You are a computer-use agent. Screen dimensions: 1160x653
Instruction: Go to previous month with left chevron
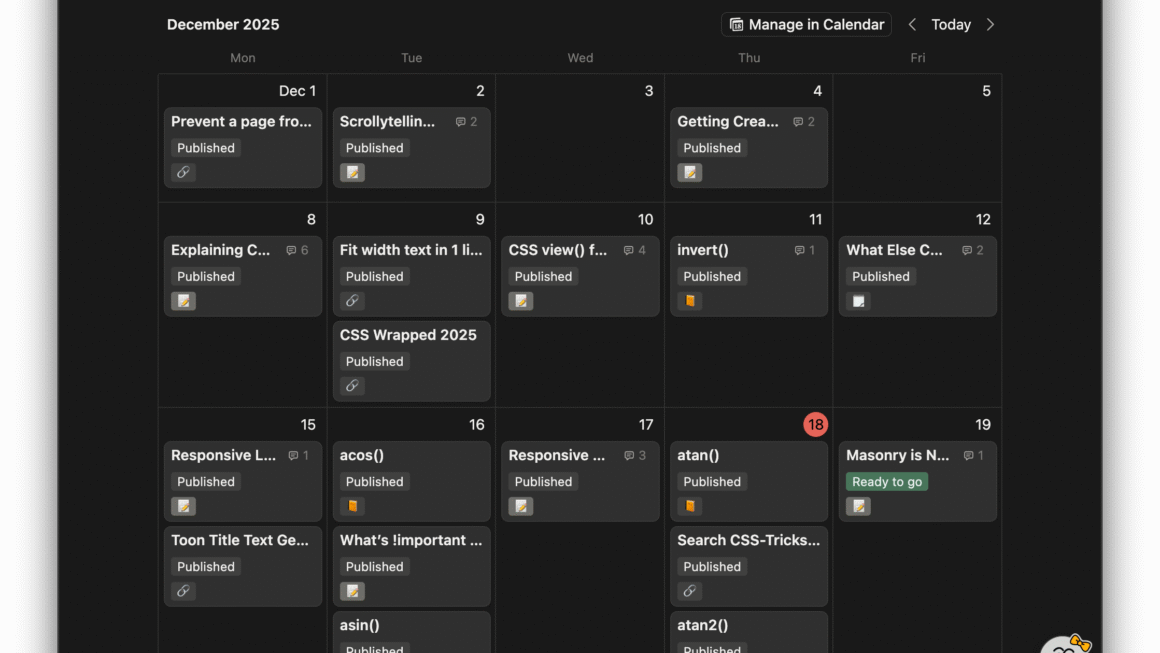(912, 25)
